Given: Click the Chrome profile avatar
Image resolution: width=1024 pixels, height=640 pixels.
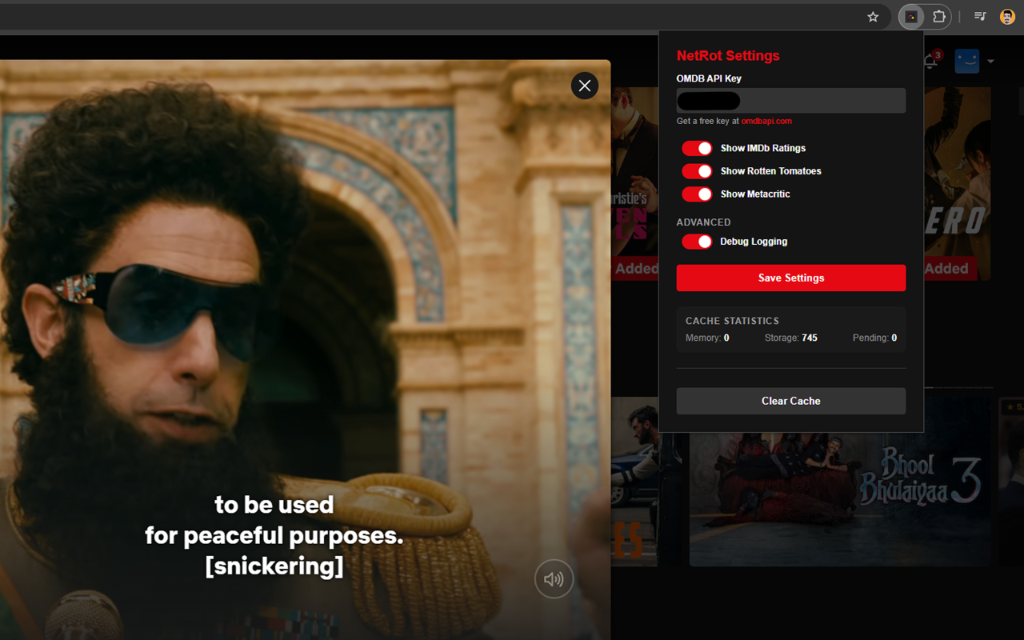Looking at the screenshot, I should click(x=1007, y=16).
